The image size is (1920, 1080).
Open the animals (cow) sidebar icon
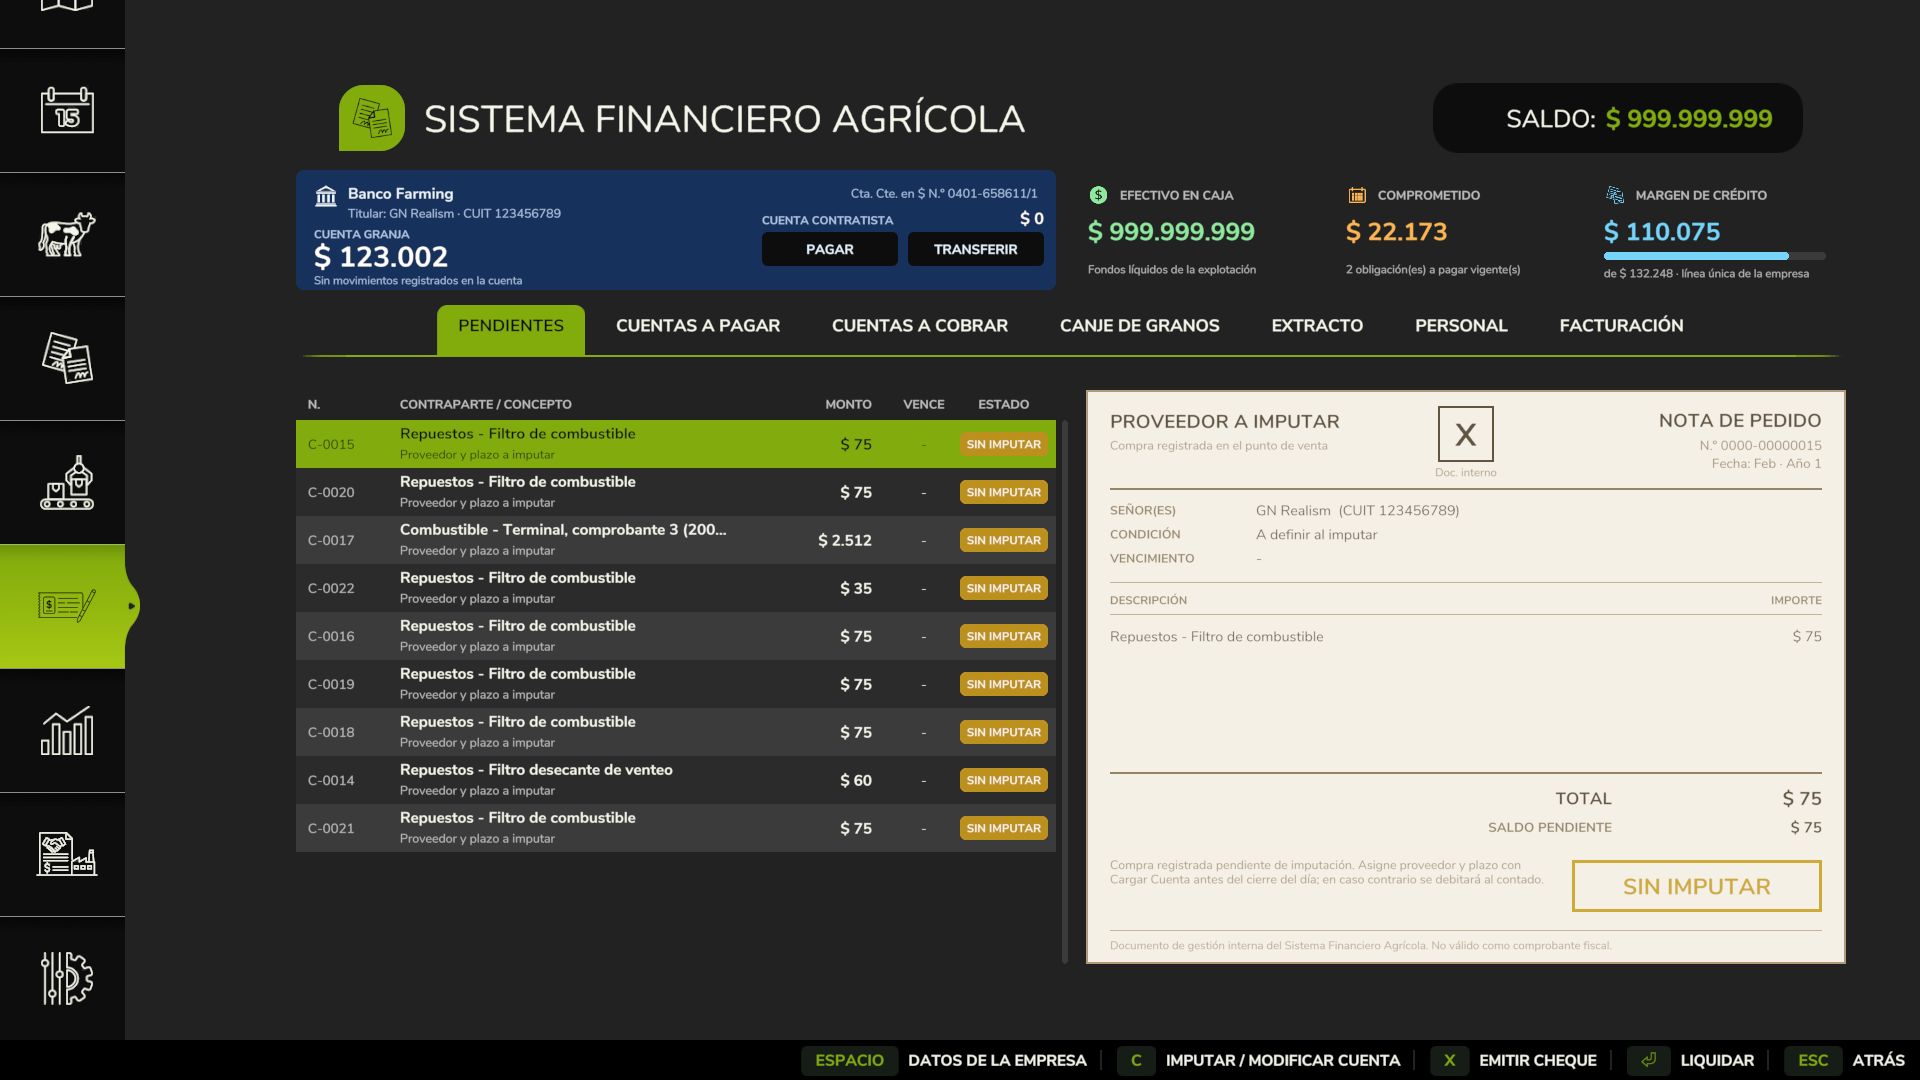click(x=67, y=234)
